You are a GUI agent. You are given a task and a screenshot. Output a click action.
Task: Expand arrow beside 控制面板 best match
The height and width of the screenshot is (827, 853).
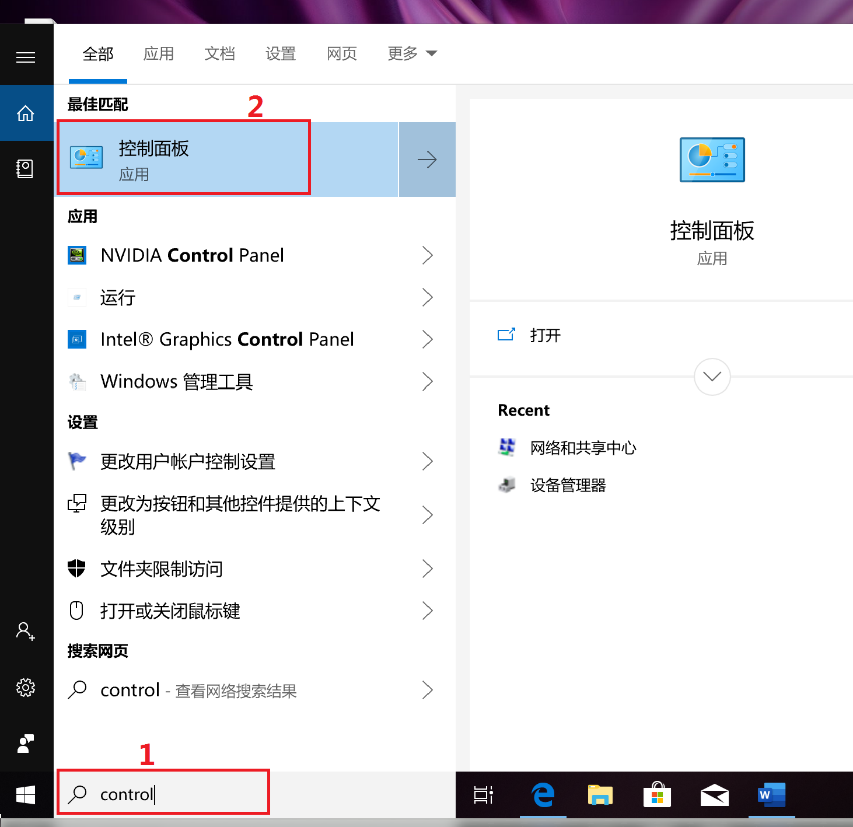(x=427, y=160)
